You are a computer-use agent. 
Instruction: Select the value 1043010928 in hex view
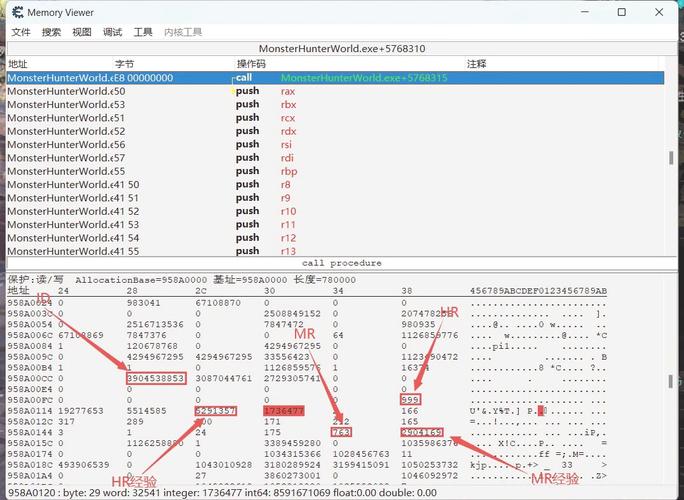[224, 465]
